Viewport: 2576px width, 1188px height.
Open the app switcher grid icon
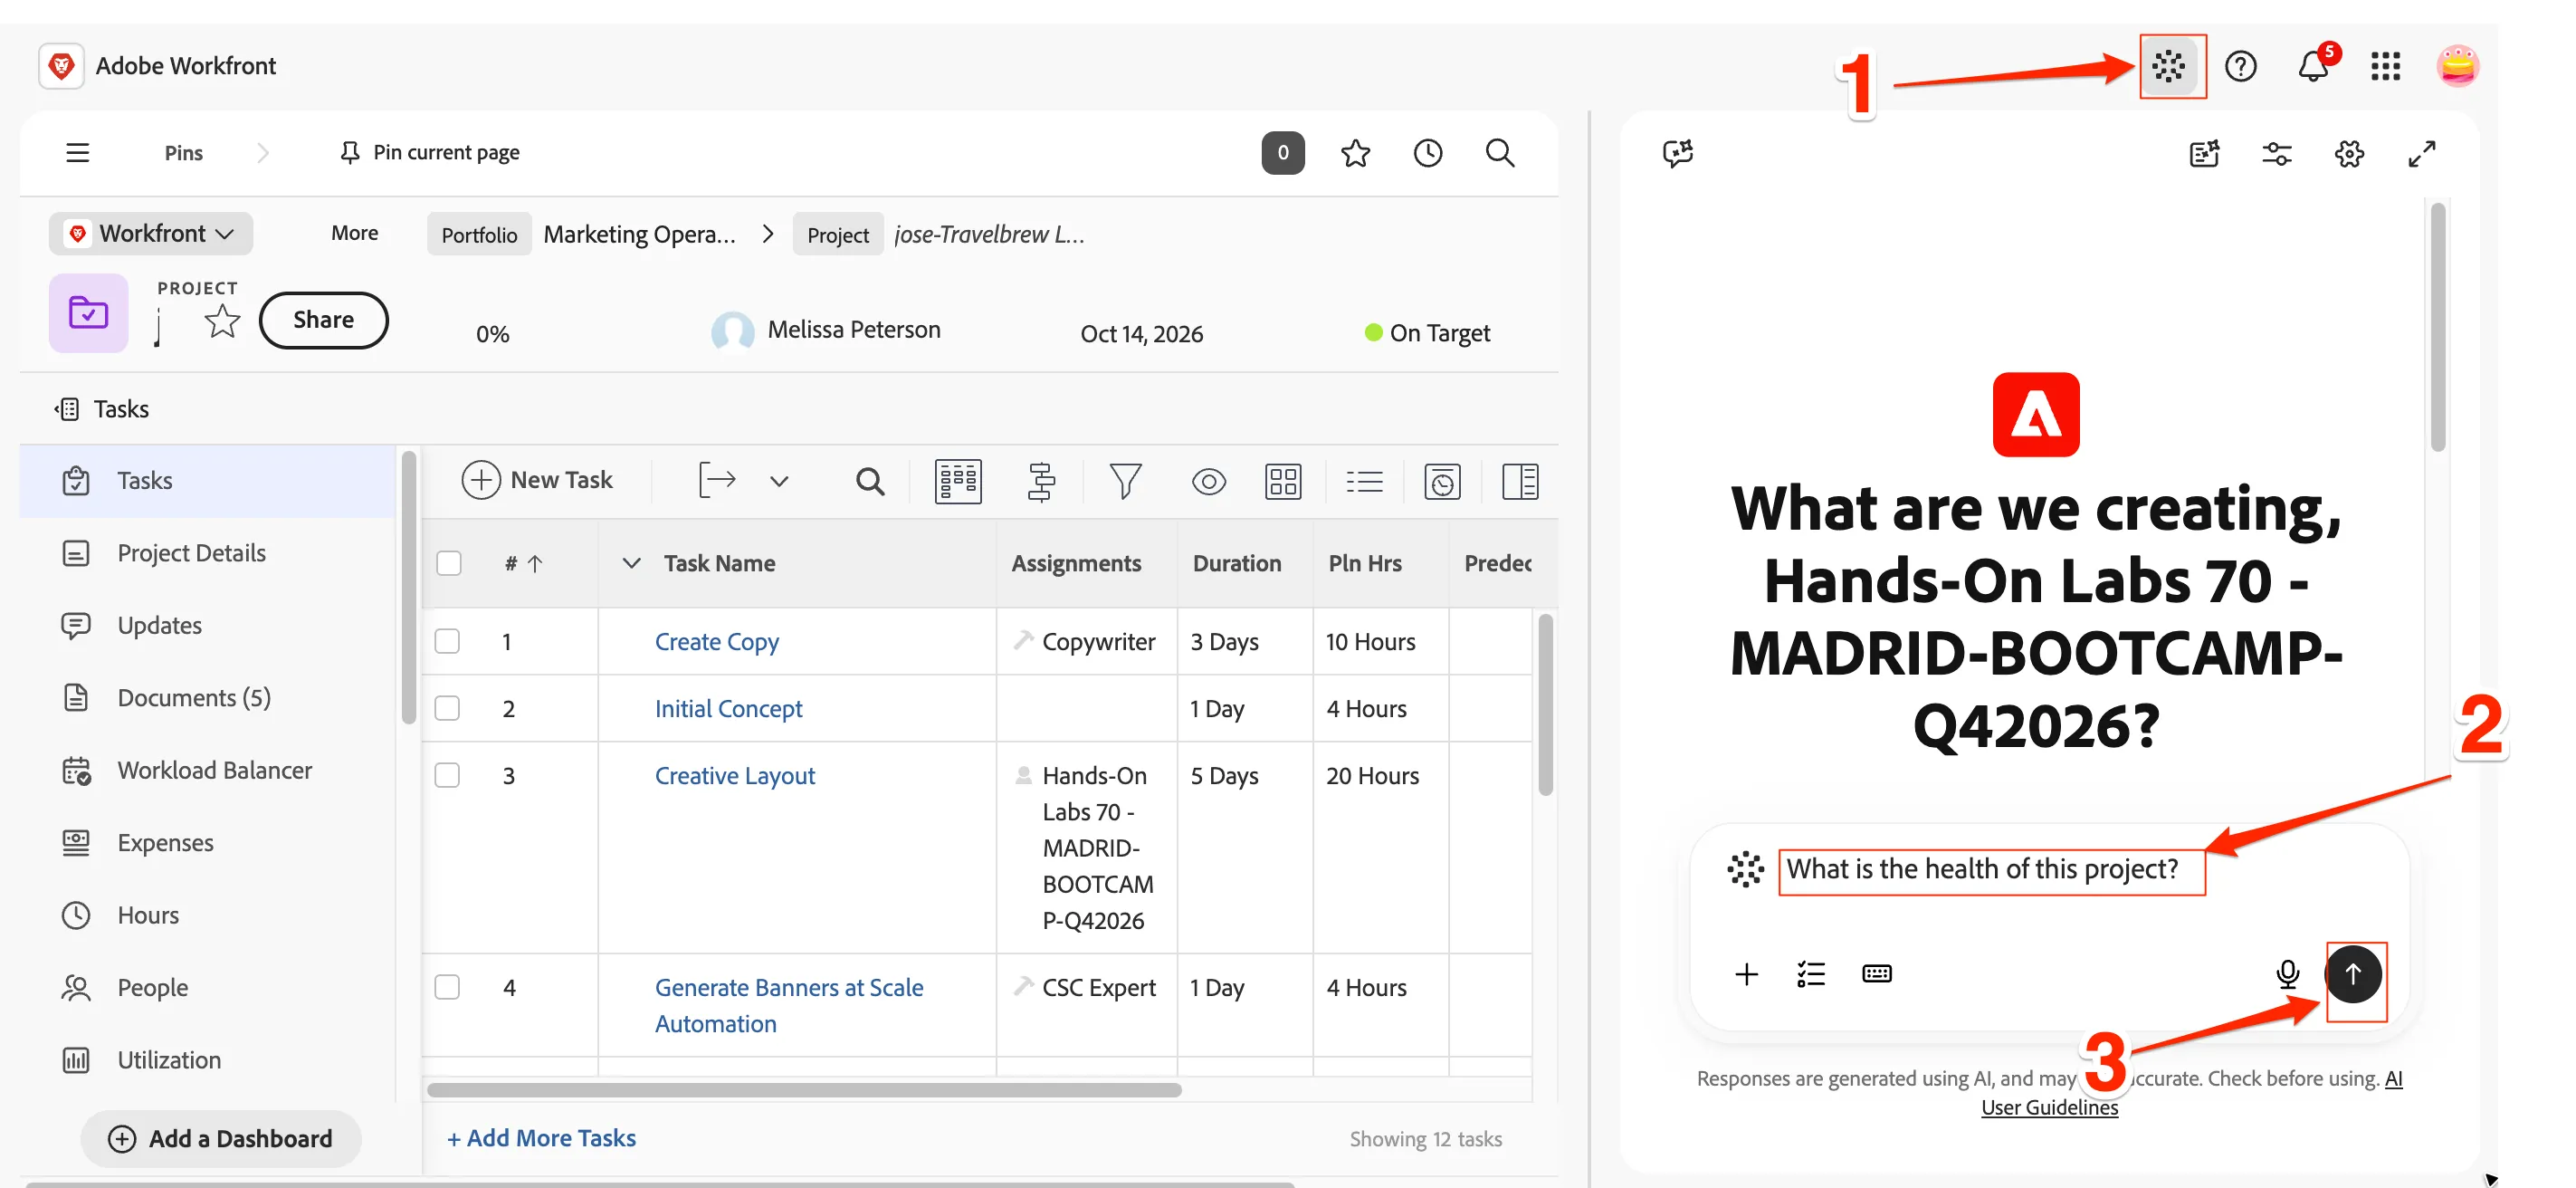point(2385,66)
